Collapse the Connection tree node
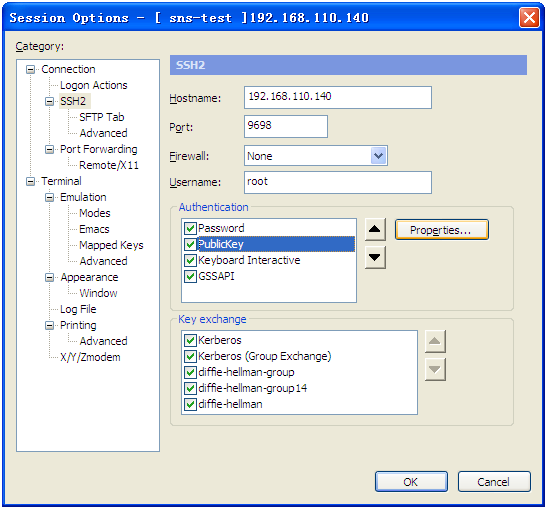The width and height of the screenshot is (547, 509). click(31, 69)
